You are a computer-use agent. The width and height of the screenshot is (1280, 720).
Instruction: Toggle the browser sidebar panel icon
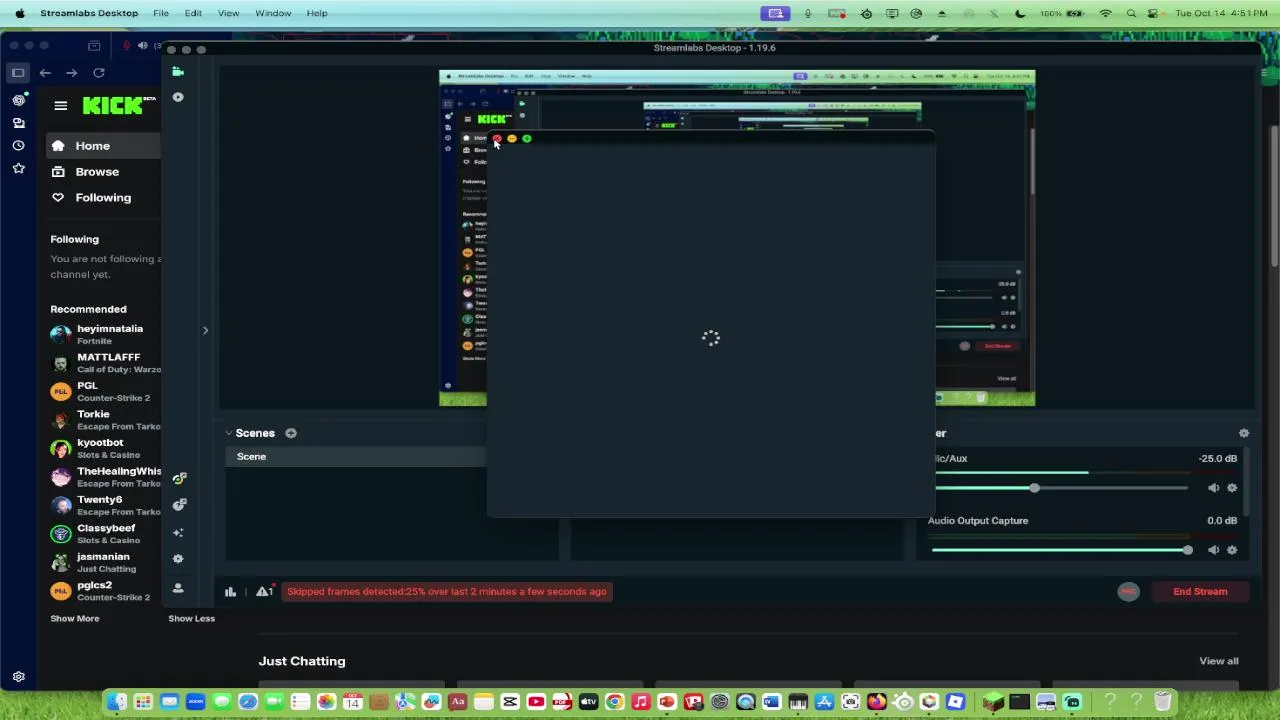point(18,73)
